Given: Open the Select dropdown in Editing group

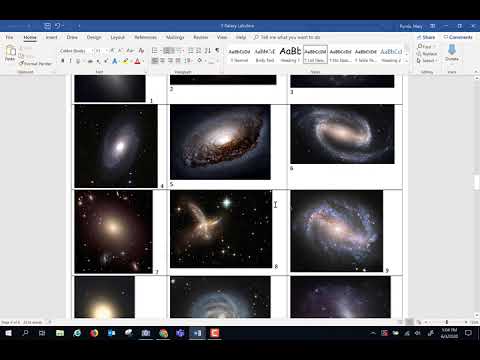Looking at the screenshot, I should click(428, 61).
